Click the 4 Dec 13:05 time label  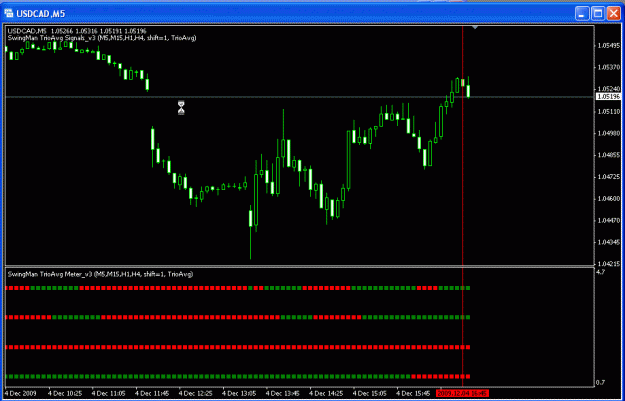click(x=239, y=393)
